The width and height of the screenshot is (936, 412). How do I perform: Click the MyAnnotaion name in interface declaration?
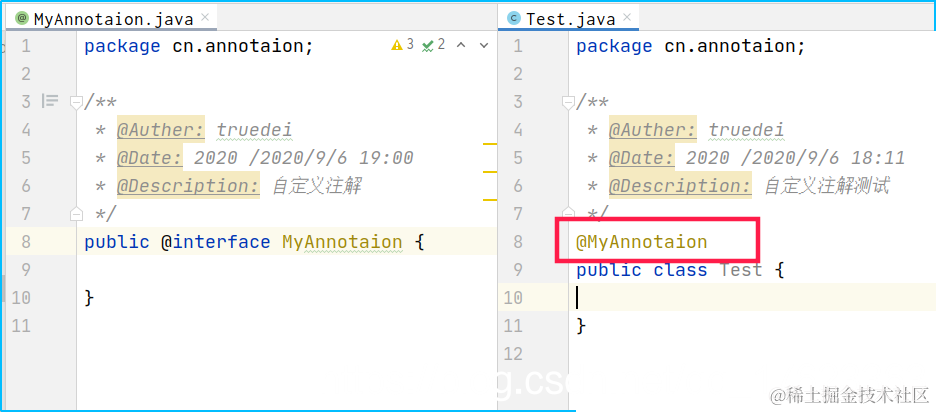tap(342, 242)
